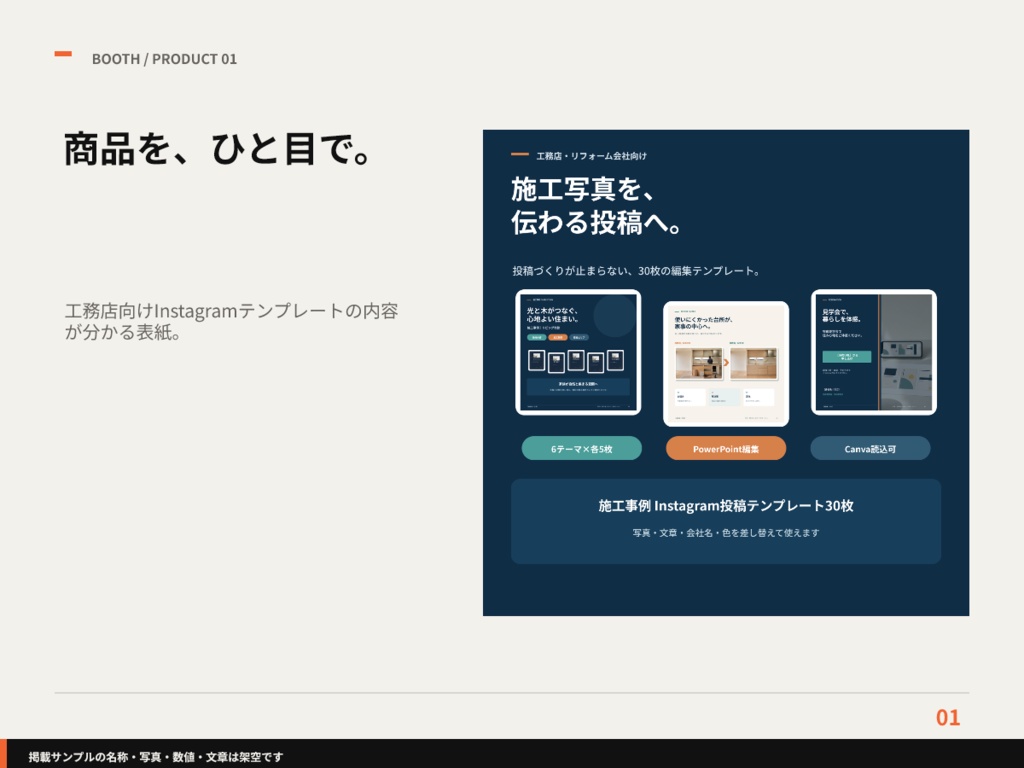Open the beige kitchen before-after template thumbnail
The image size is (1024, 768).
726,364
